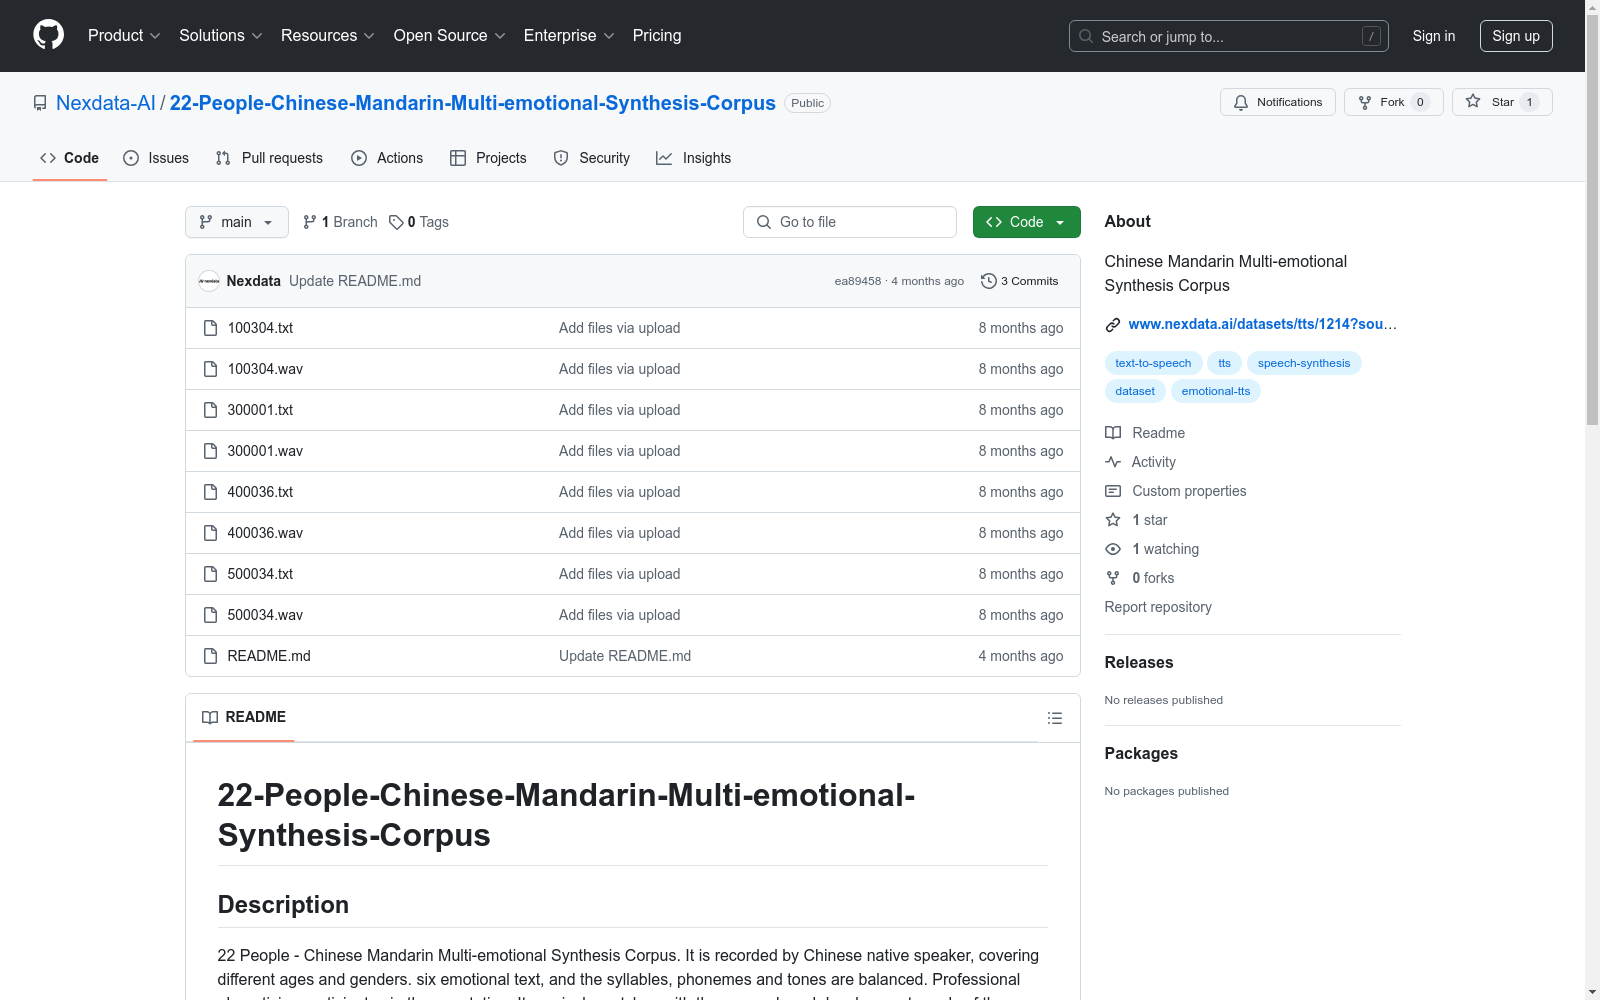Click the file icon beside README.md
The image size is (1600, 1000).
210,656
